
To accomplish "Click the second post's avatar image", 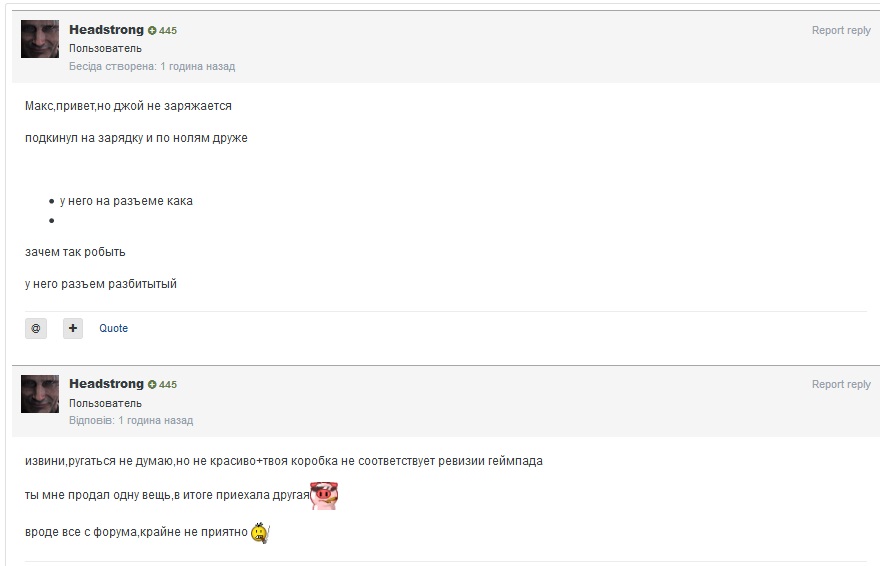I will tap(40, 393).
